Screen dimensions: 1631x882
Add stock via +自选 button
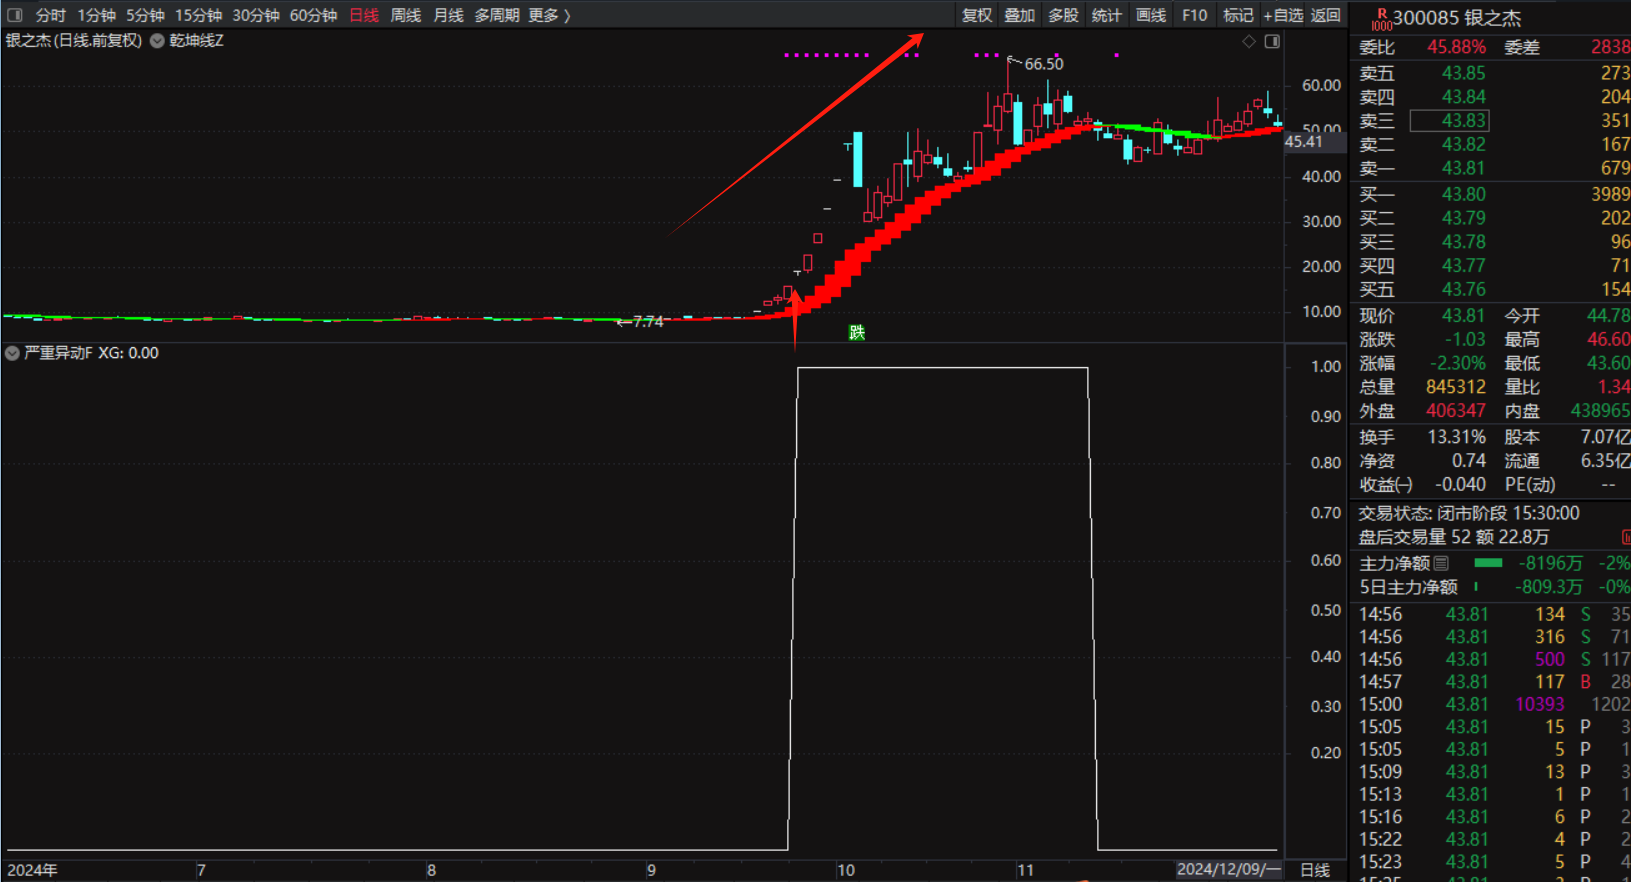[x=1283, y=15]
